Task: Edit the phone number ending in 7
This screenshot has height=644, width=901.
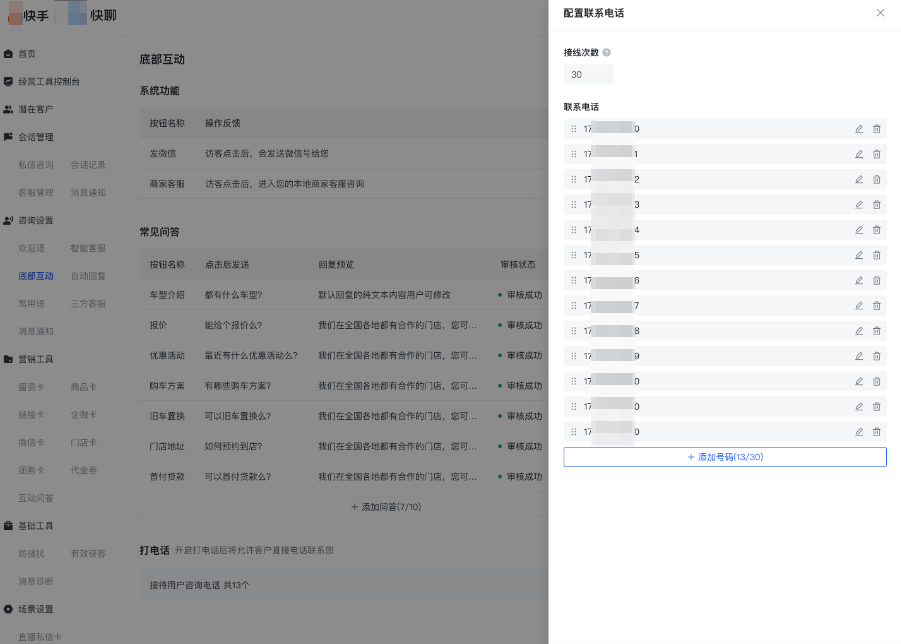Action: [x=858, y=306]
